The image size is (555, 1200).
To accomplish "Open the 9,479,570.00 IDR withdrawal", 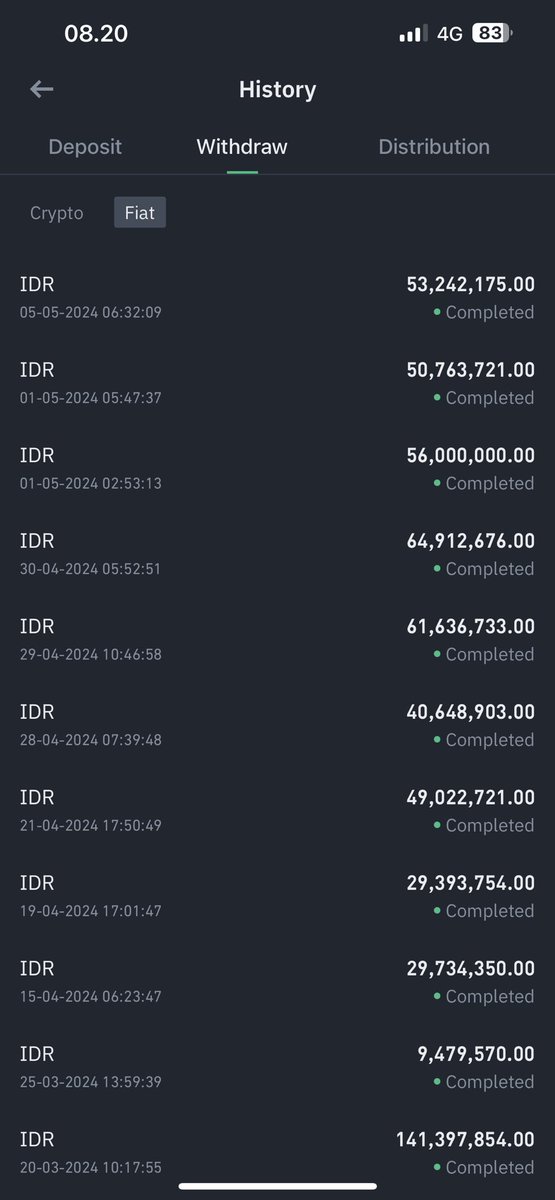I will tap(277, 1067).
